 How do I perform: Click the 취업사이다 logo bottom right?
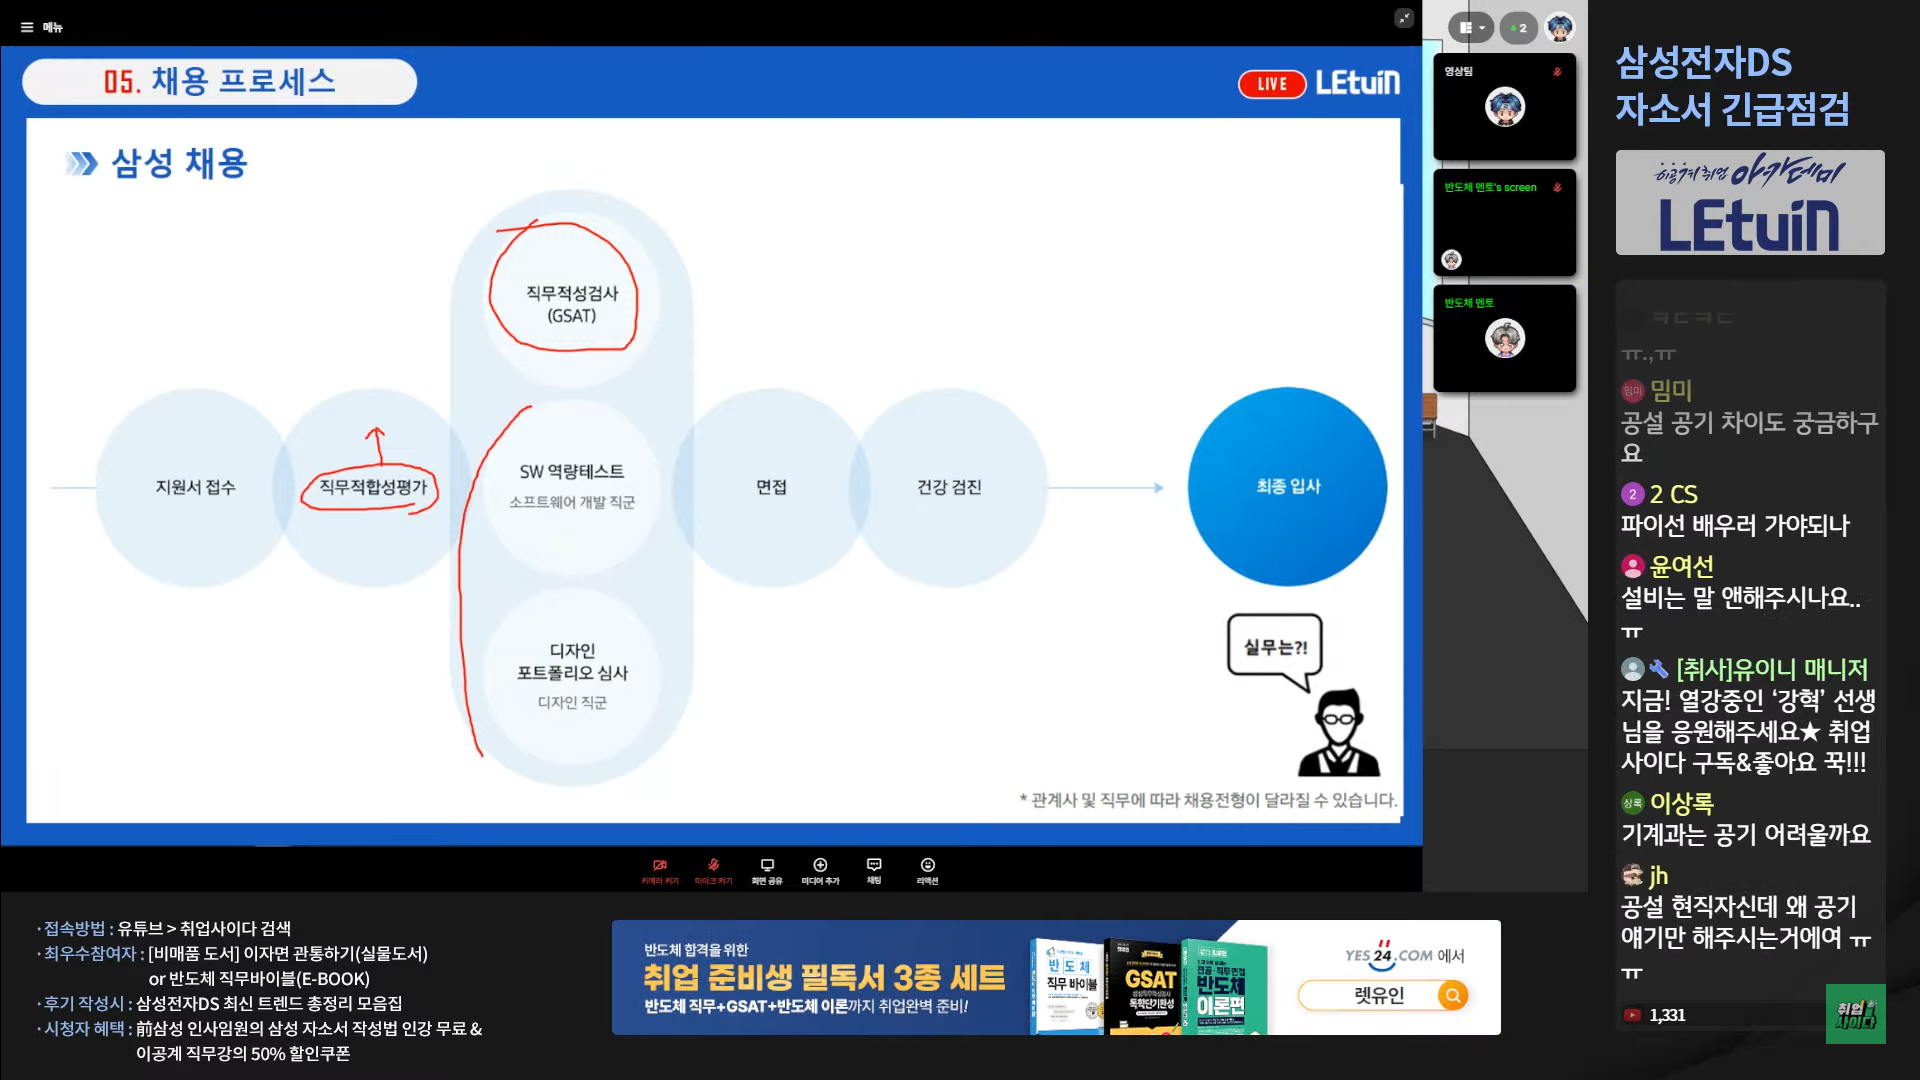(1855, 1014)
